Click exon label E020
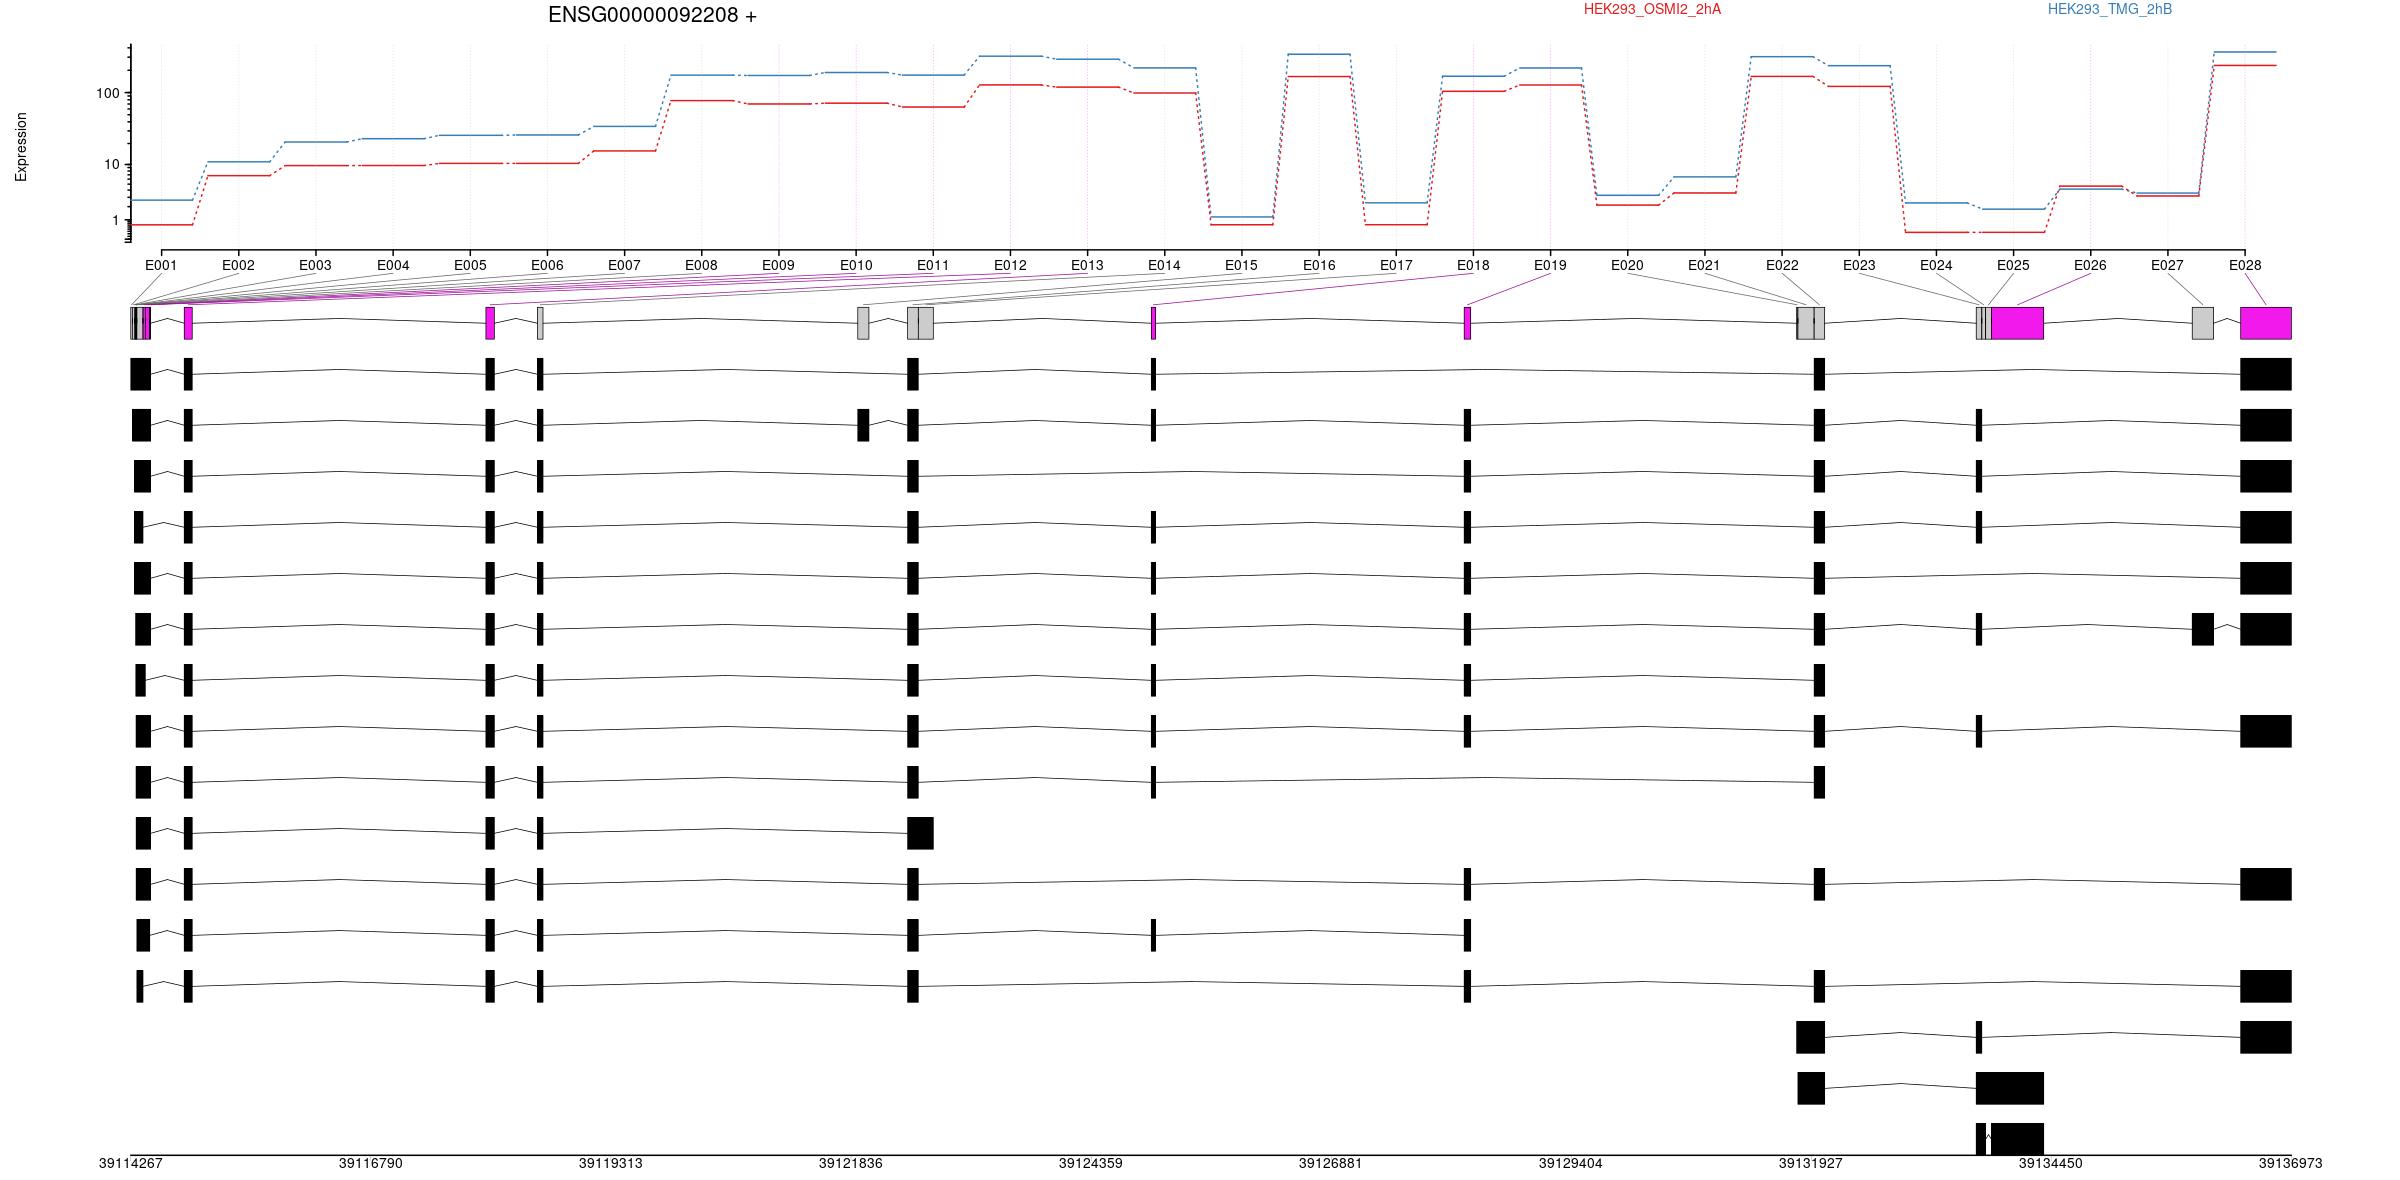Viewport: 2400px width, 1180px height. point(1627,265)
